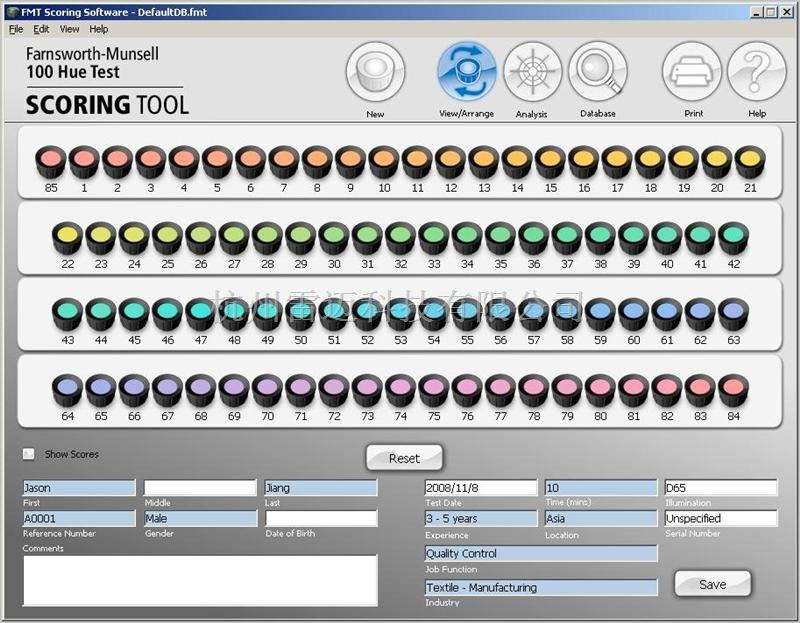This screenshot has width=800, height=623.
Task: Click the First name field containing Jason
Action: click(80, 488)
